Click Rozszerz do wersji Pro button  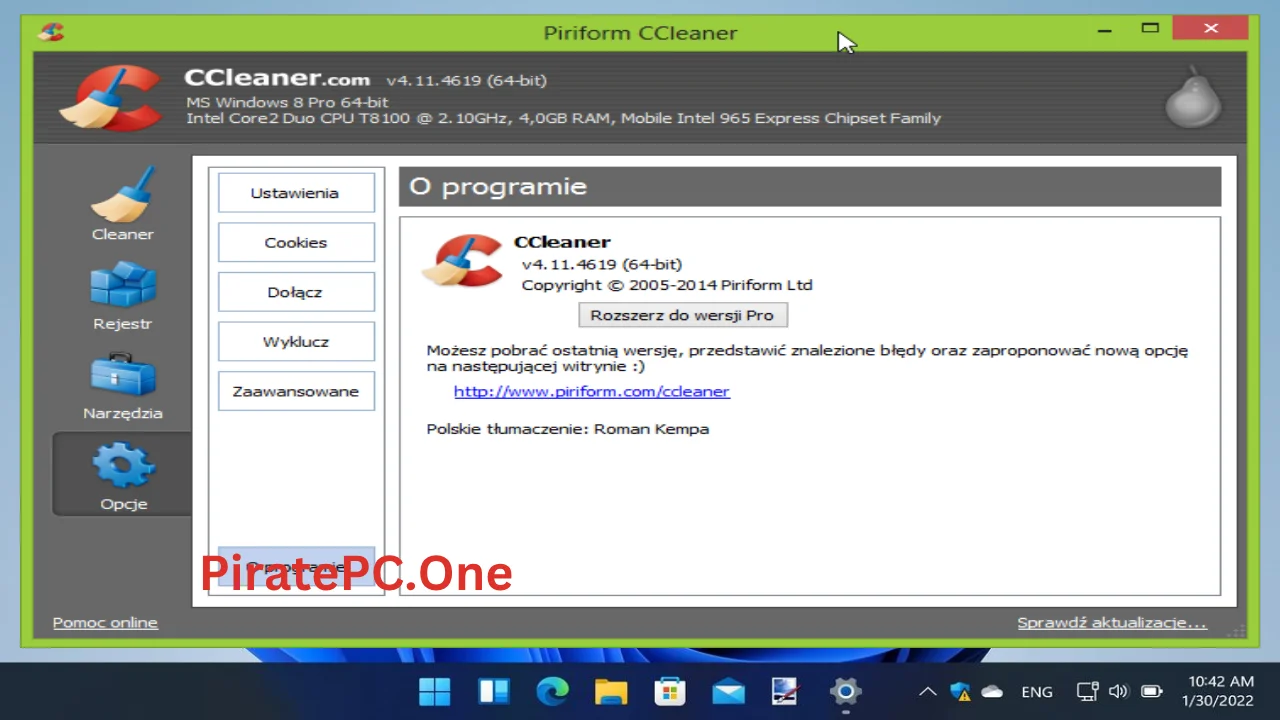[682, 315]
